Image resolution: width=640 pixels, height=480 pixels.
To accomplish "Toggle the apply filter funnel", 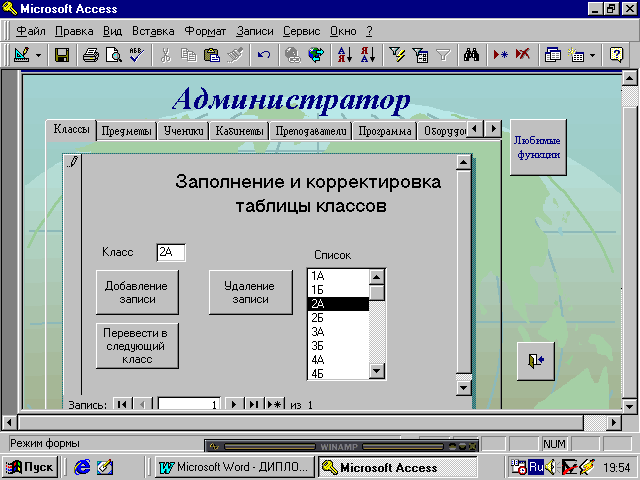I will pos(443,55).
